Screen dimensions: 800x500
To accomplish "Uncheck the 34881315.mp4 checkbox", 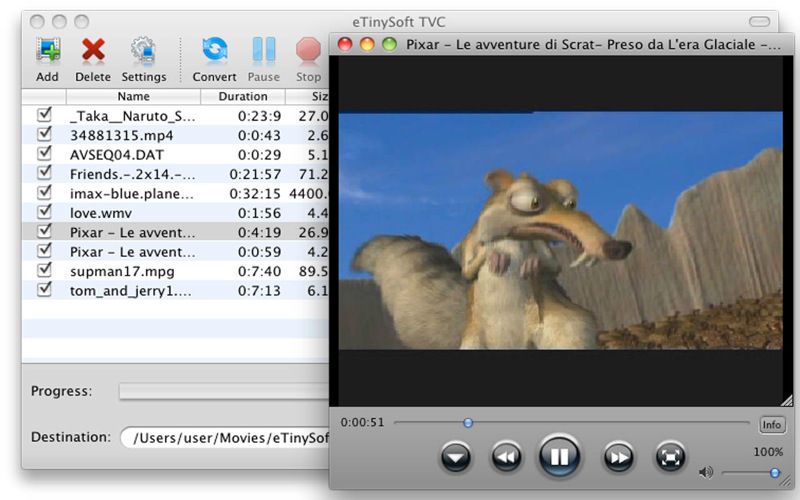I will [44, 133].
